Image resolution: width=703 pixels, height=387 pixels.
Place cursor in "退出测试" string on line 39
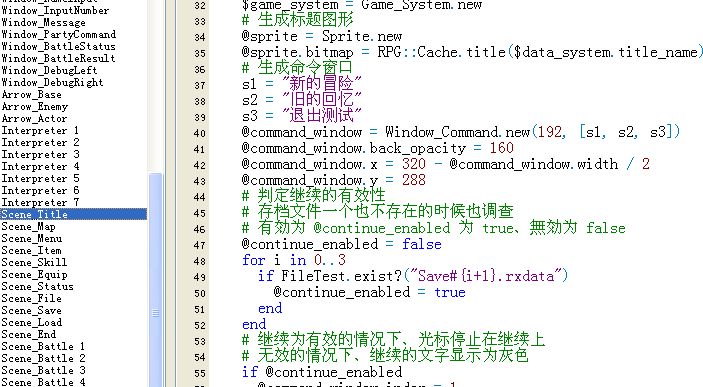click(x=321, y=115)
